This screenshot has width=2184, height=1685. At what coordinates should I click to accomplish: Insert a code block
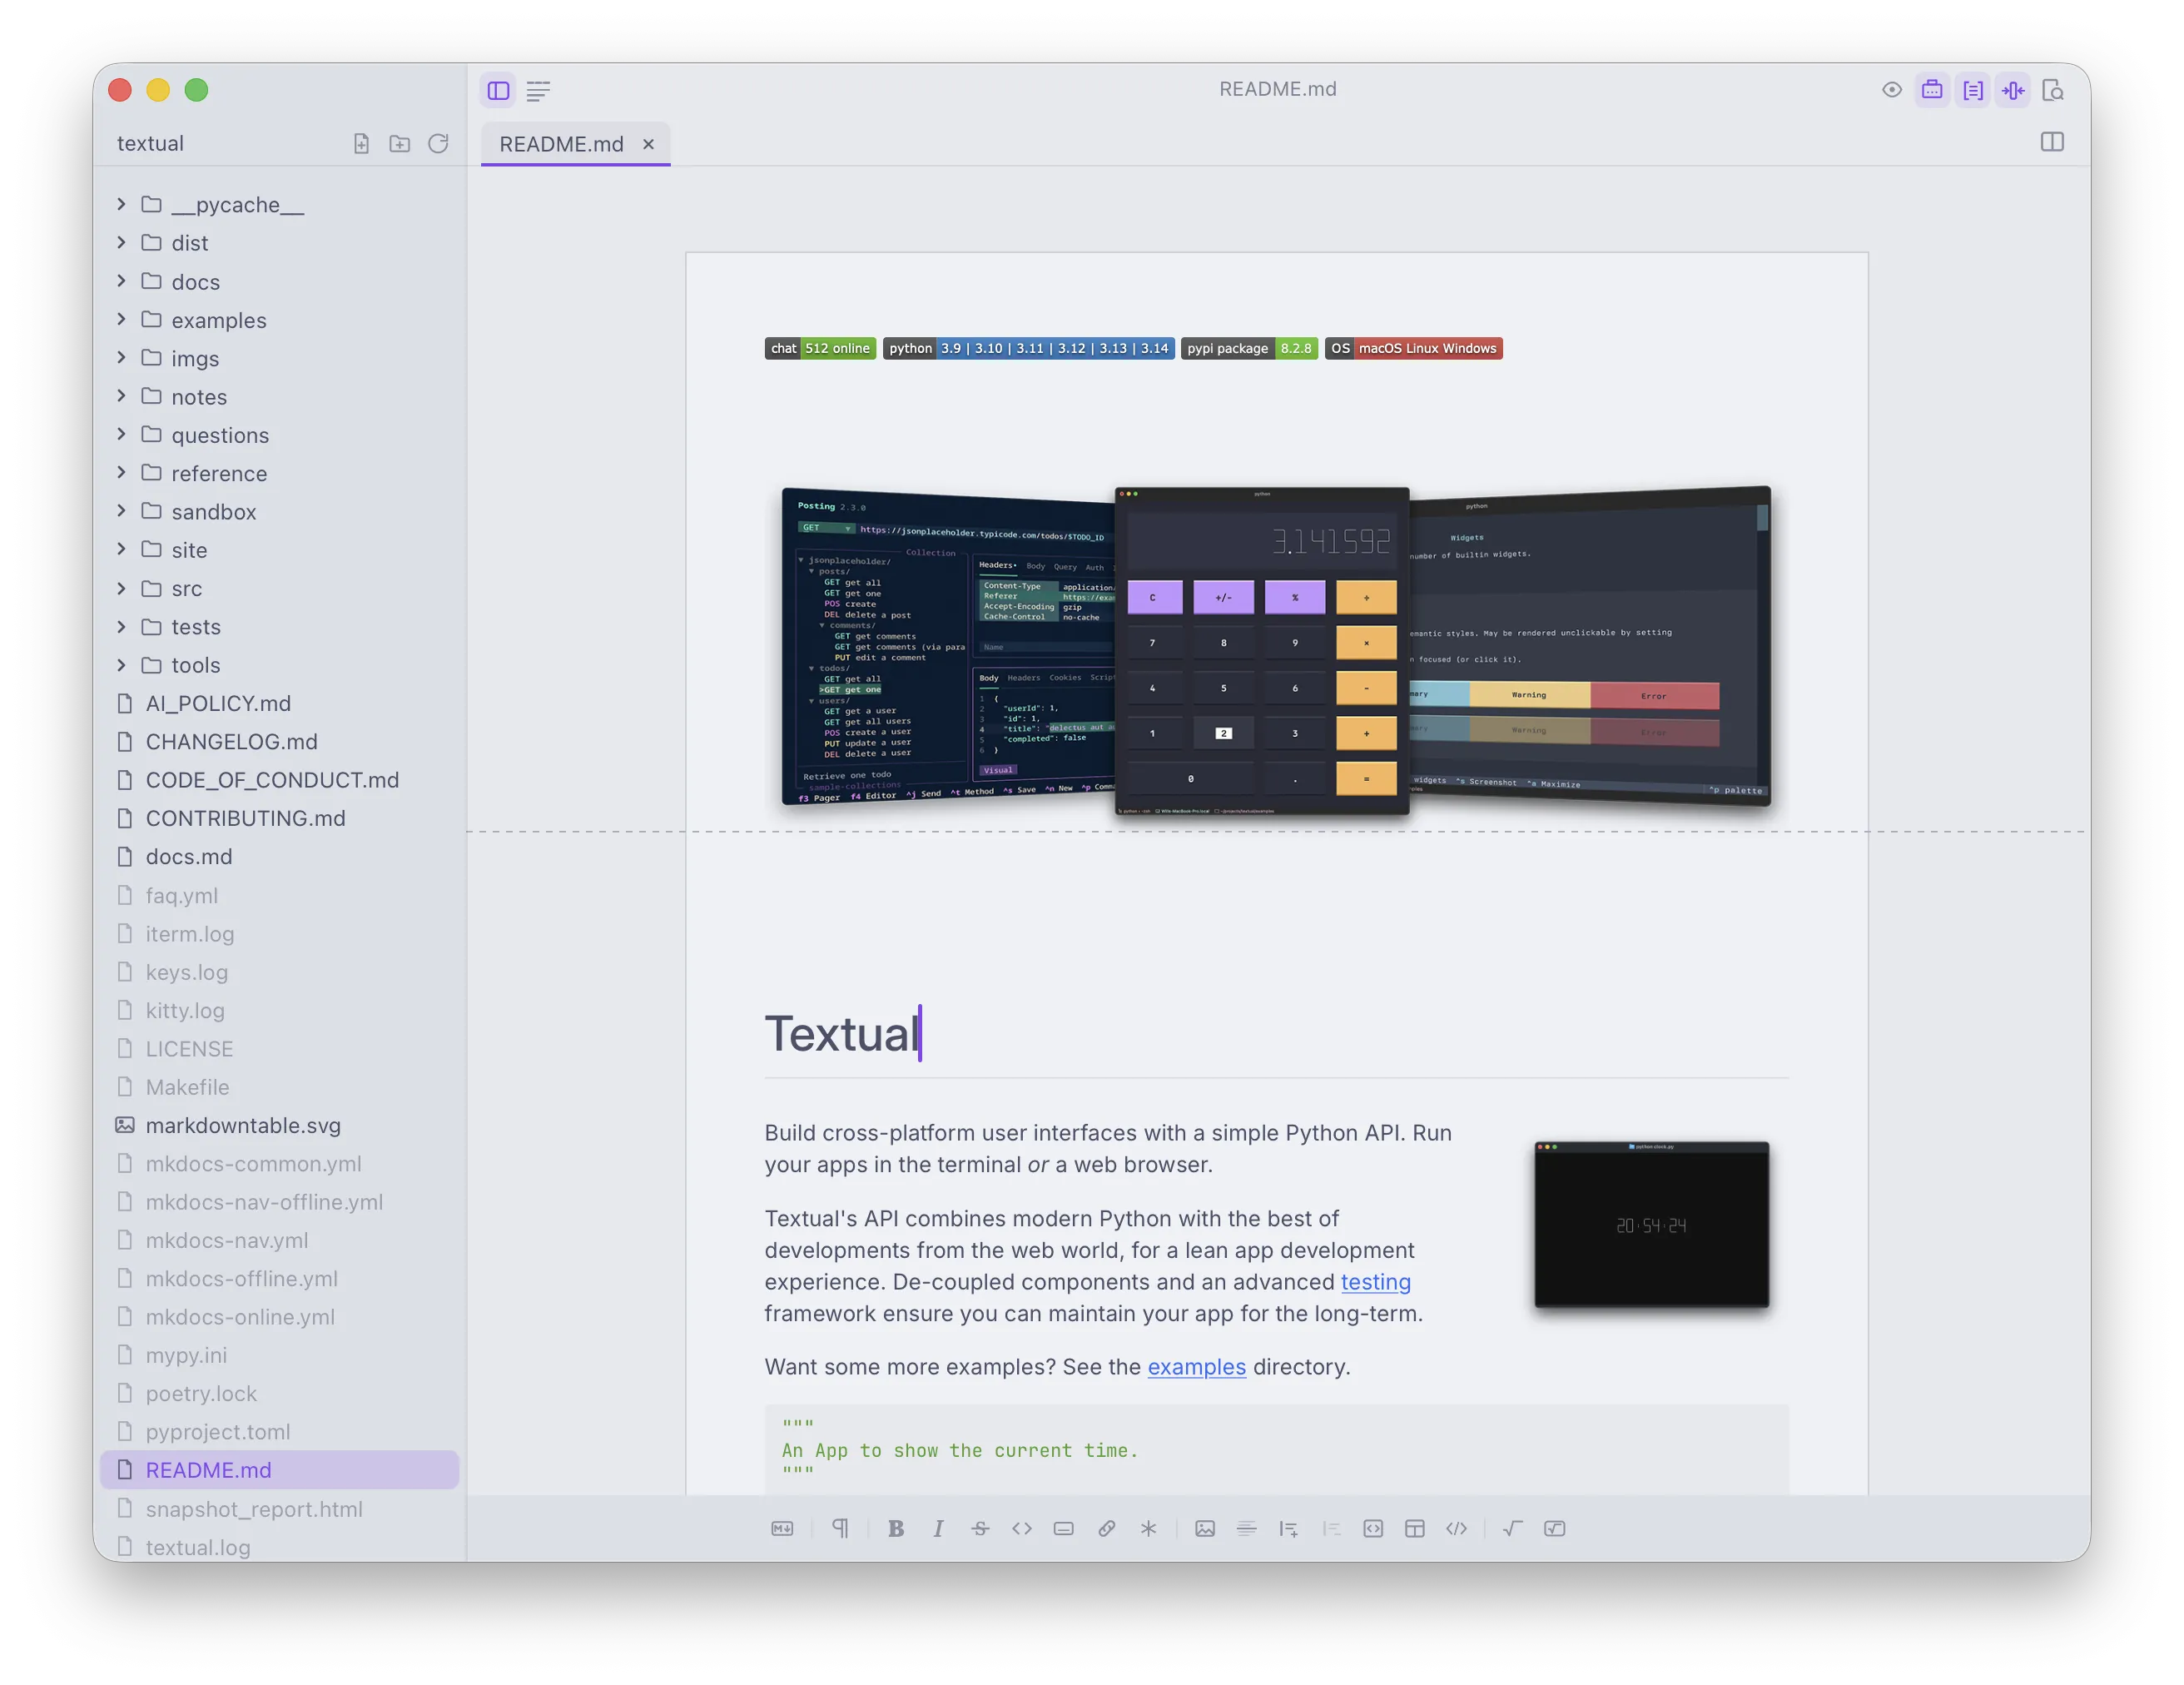click(1373, 1528)
